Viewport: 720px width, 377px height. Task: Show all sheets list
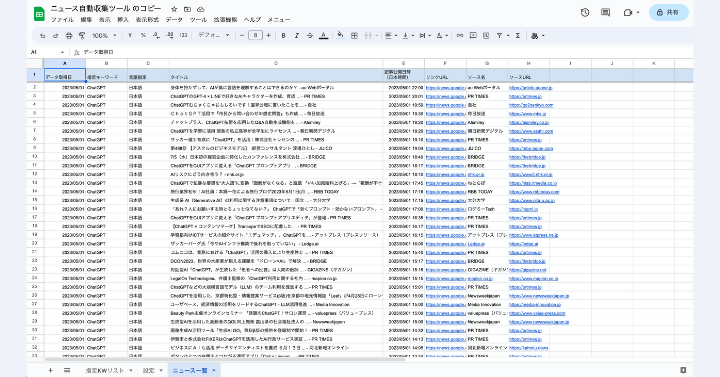(67, 370)
